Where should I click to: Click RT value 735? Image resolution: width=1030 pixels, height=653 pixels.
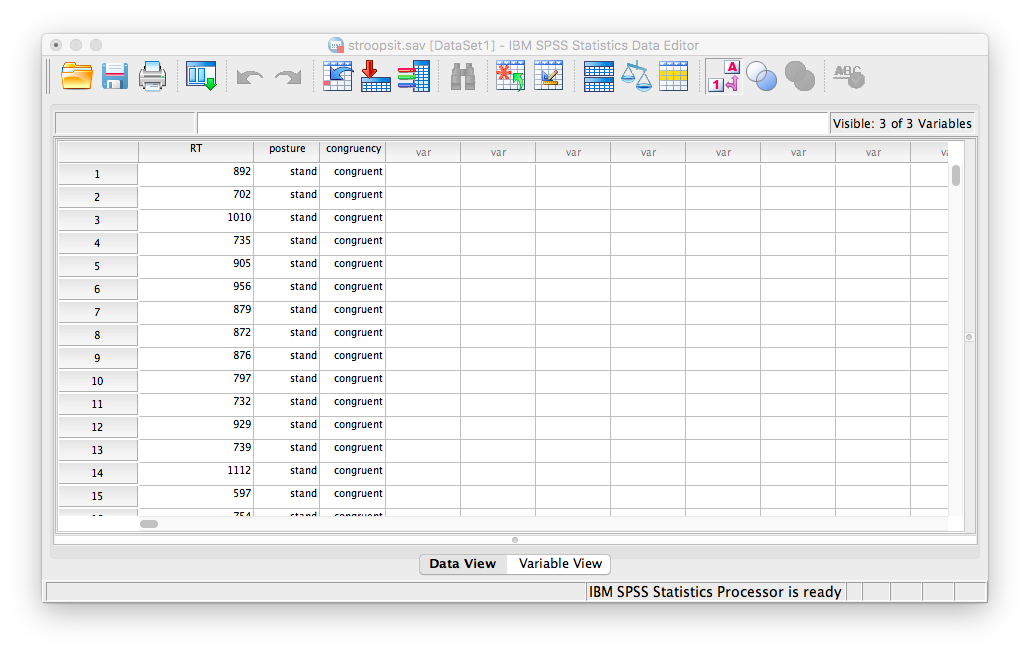[242, 240]
